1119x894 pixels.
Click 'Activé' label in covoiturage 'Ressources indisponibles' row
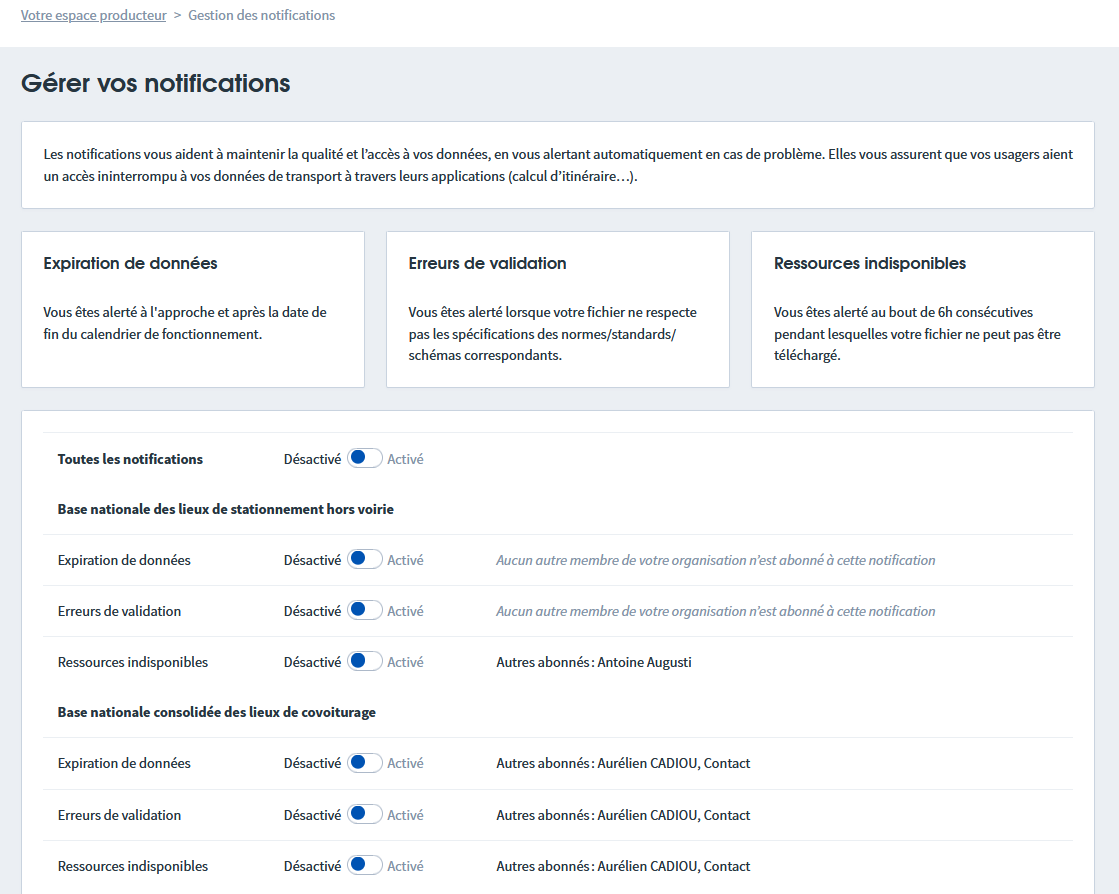405,866
